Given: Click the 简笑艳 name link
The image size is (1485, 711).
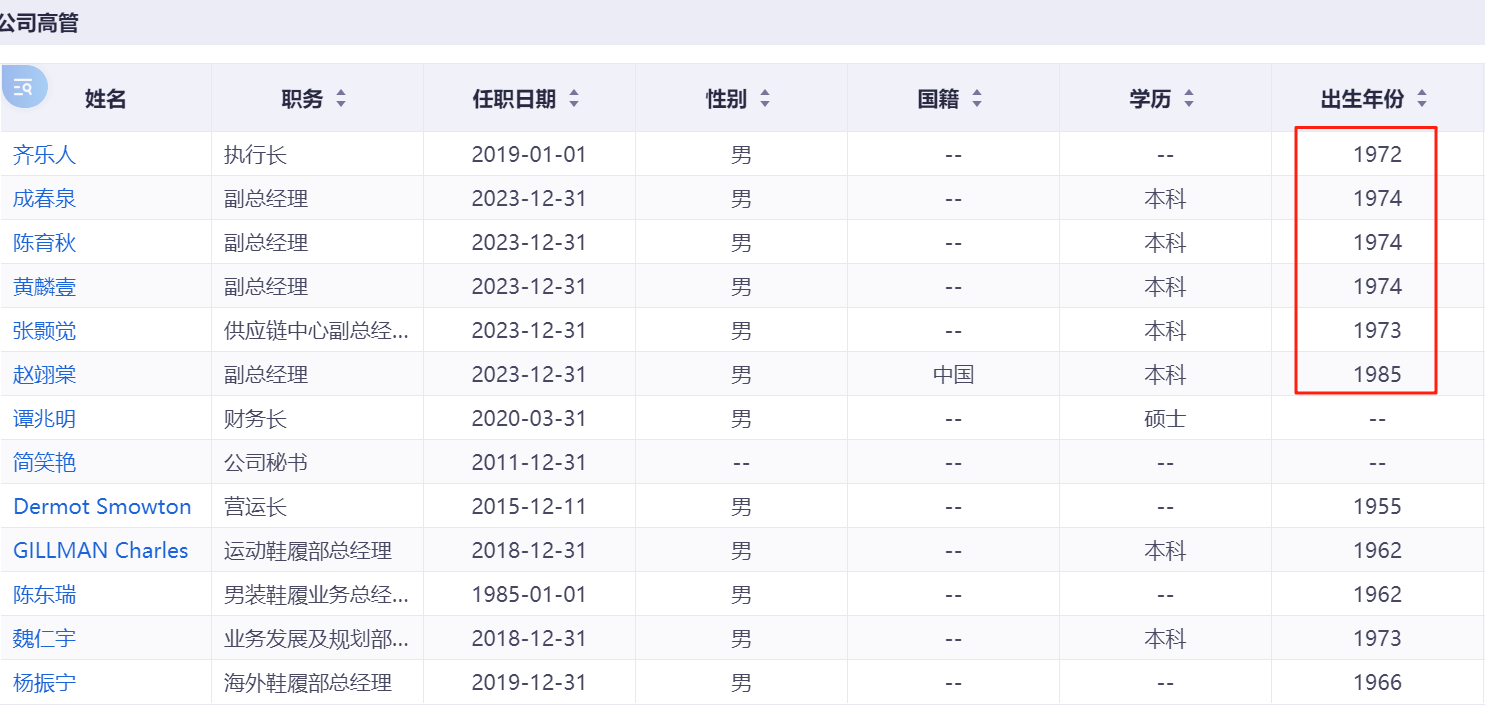Looking at the screenshot, I should (44, 463).
